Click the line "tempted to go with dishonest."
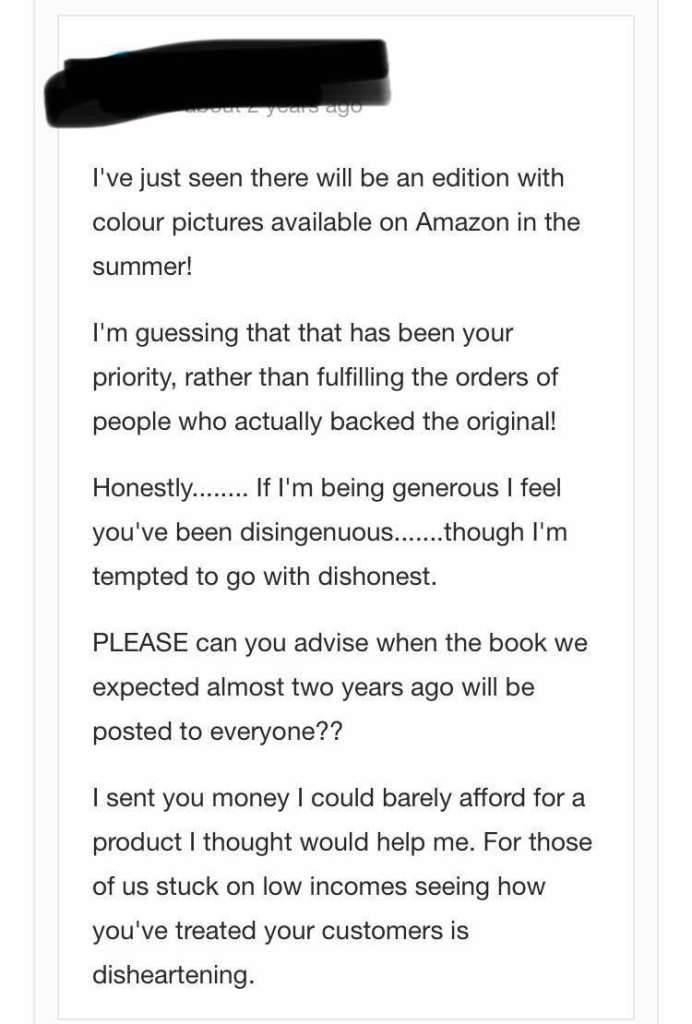Viewport: 692px width, 1024px height. [264, 577]
